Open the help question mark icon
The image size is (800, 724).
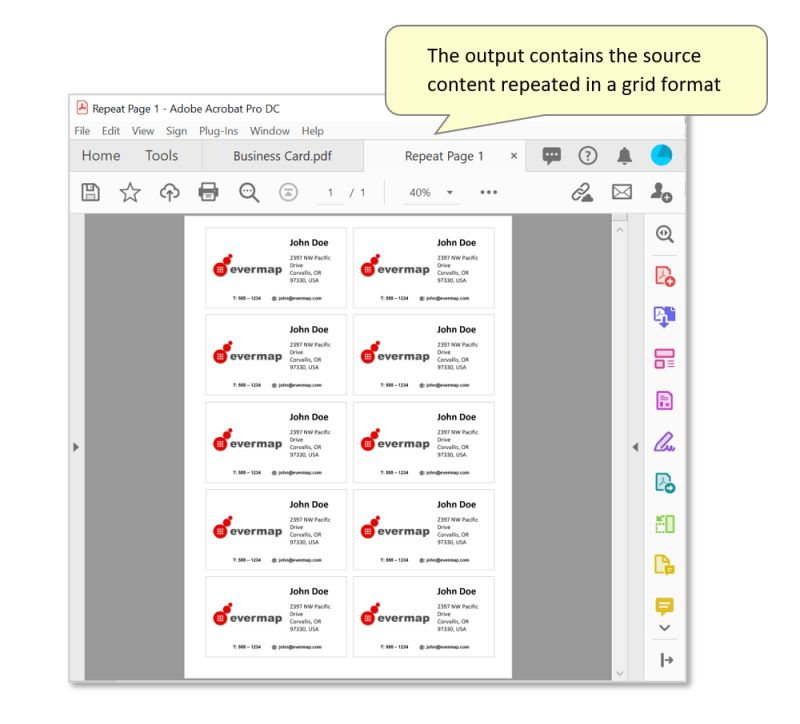point(588,155)
